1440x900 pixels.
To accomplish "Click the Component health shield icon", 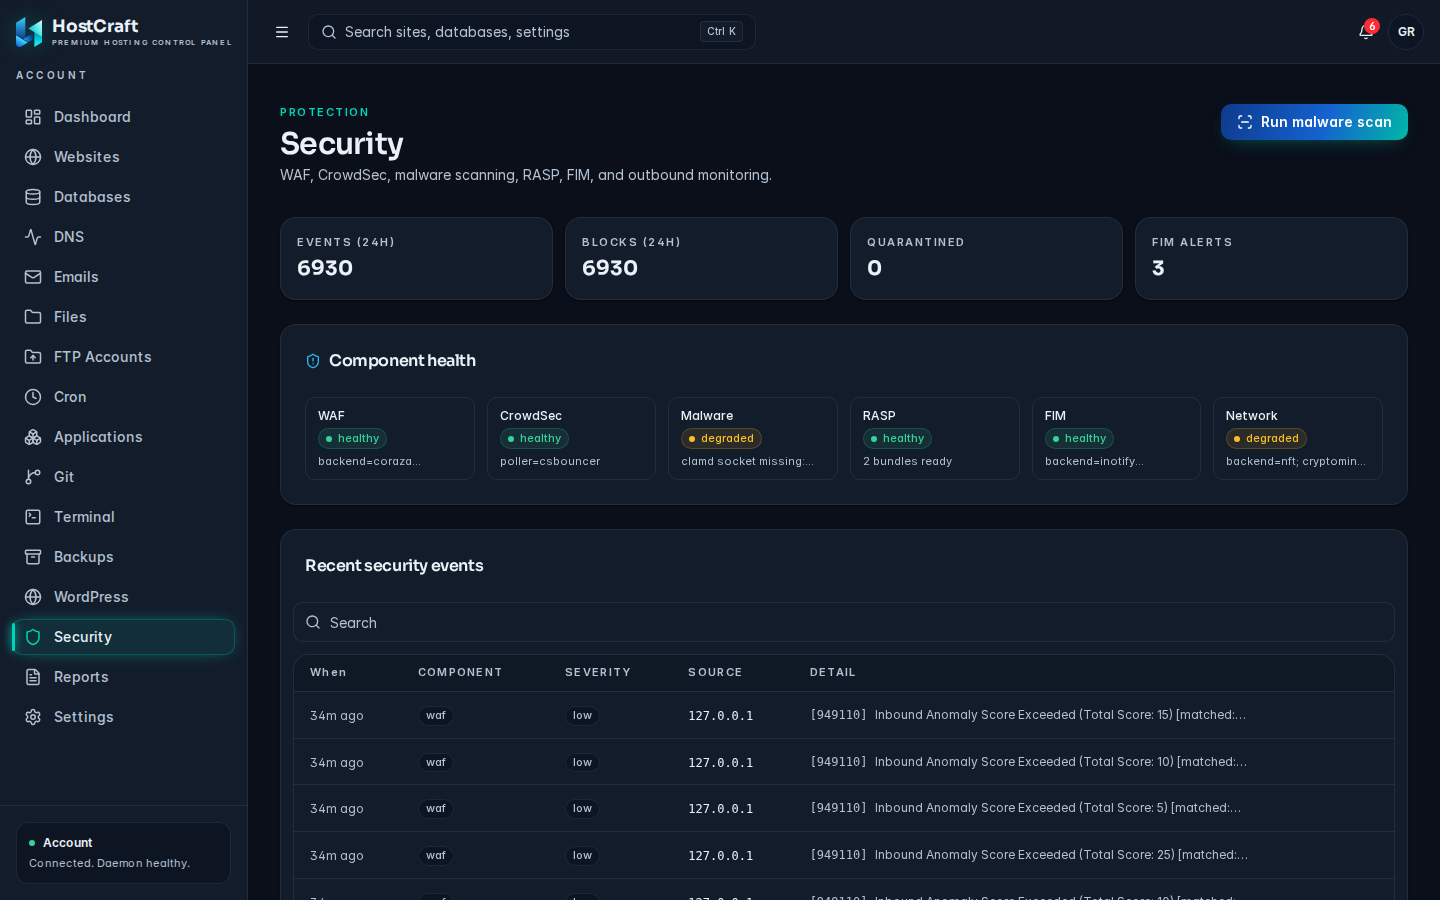I will [x=313, y=361].
